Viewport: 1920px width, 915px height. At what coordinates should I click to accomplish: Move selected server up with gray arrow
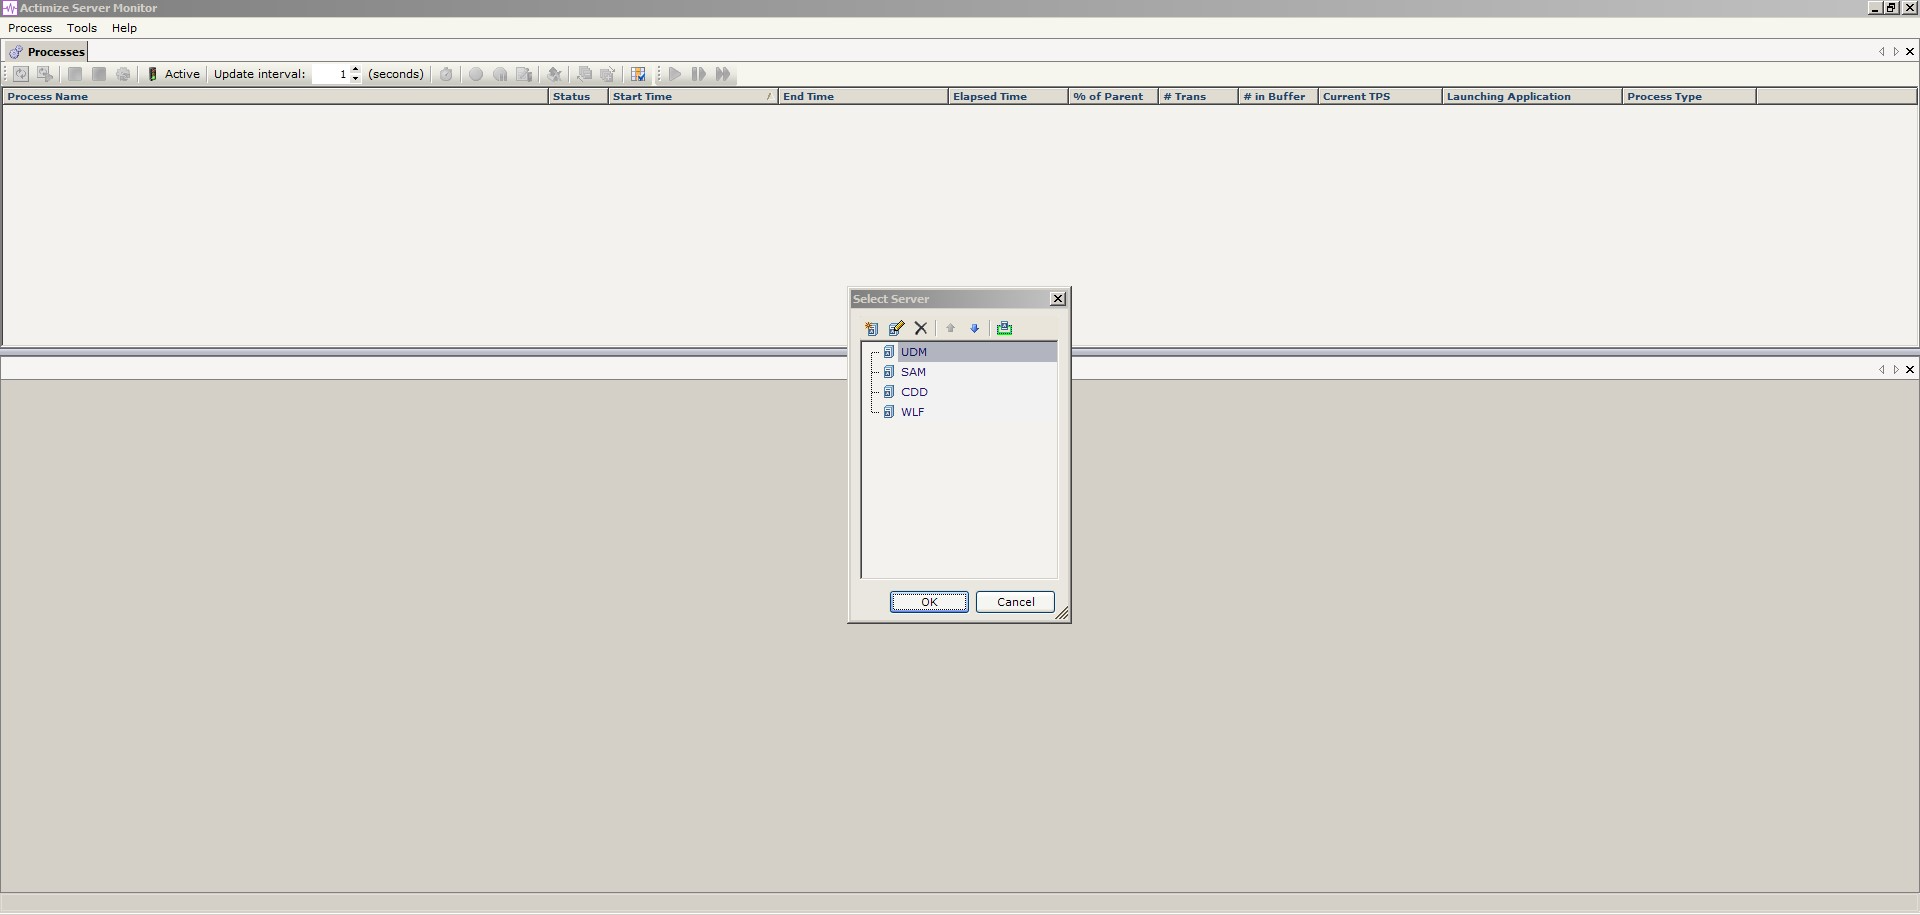coord(951,328)
